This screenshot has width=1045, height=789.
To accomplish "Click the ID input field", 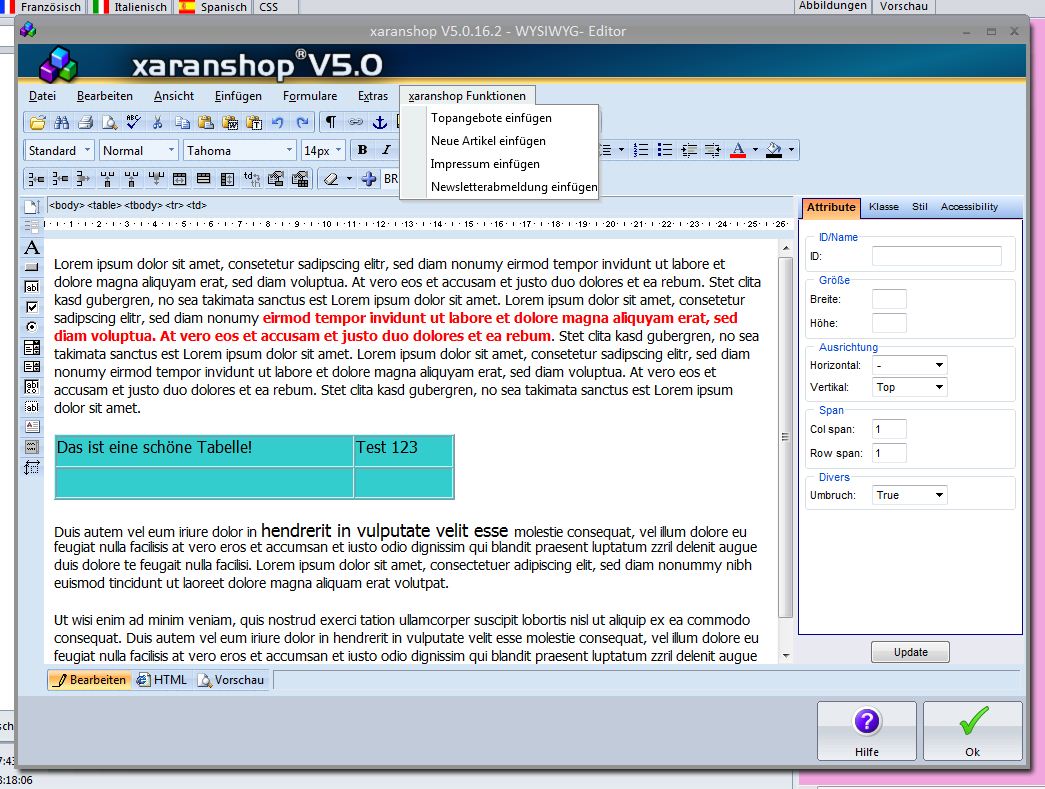I will 936,256.
